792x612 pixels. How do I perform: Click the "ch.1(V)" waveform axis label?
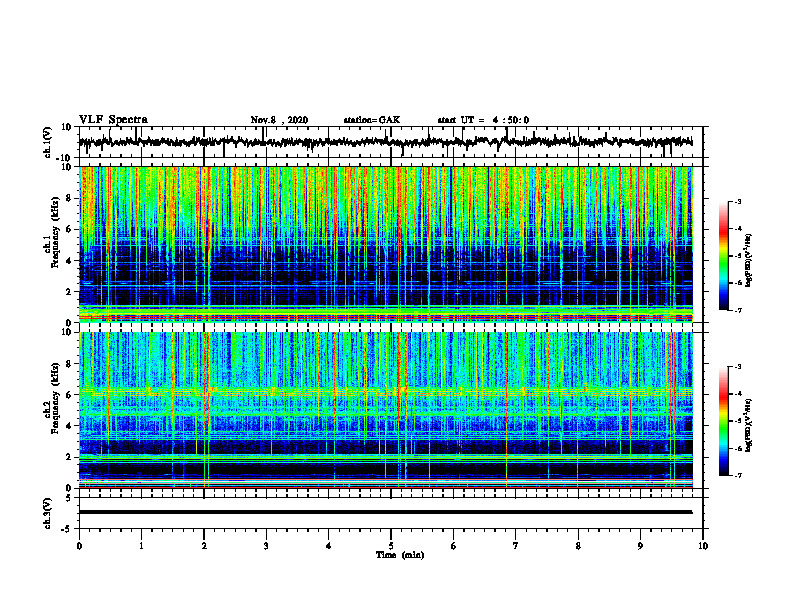coord(48,142)
